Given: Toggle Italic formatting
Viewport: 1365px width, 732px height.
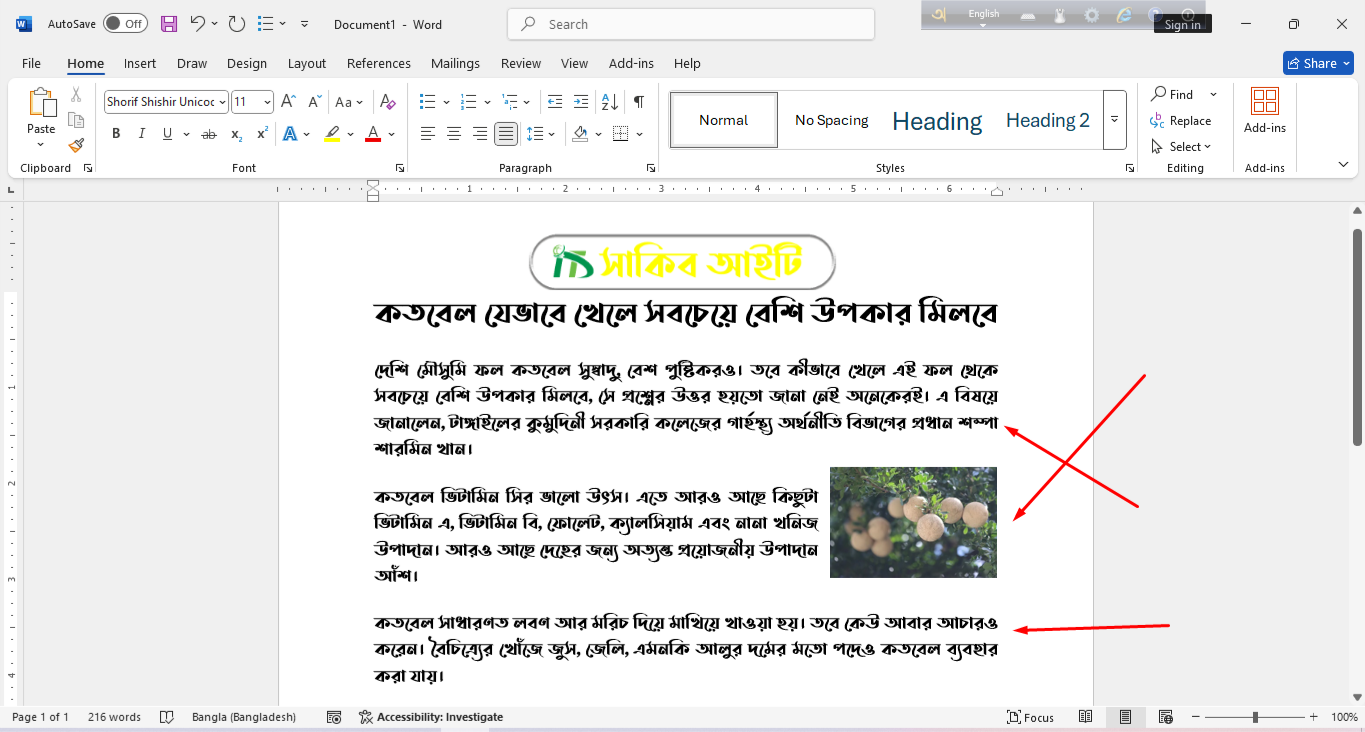Looking at the screenshot, I should [141, 134].
